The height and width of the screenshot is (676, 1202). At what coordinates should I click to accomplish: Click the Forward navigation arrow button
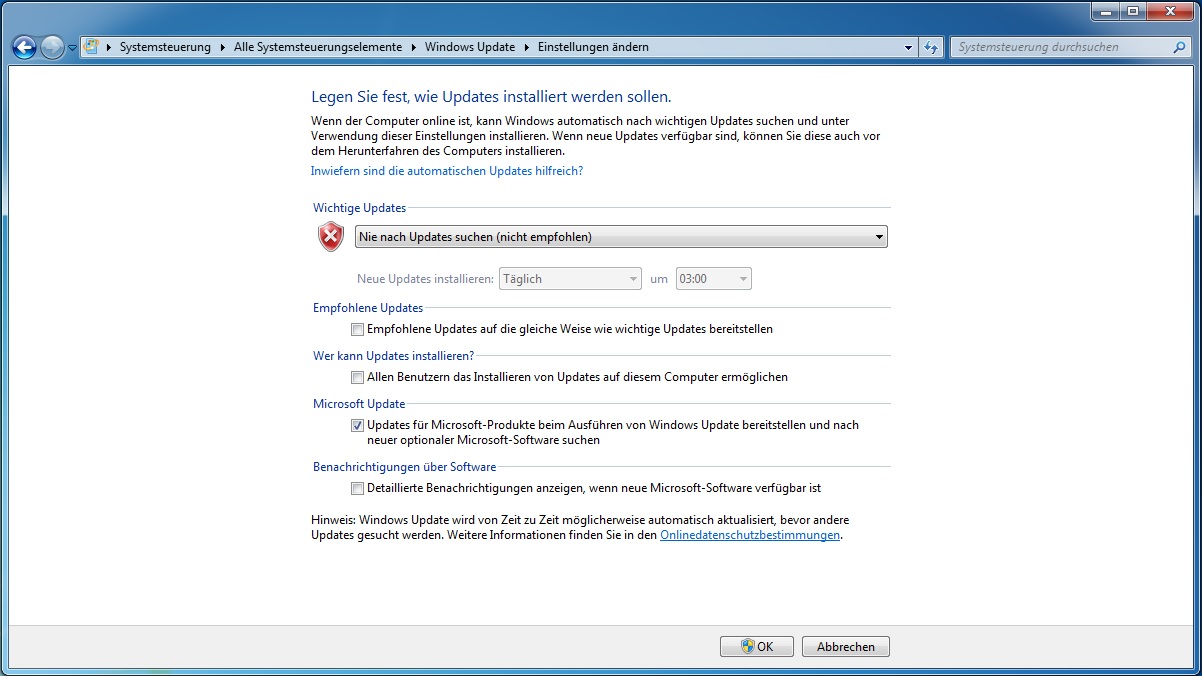[52, 47]
